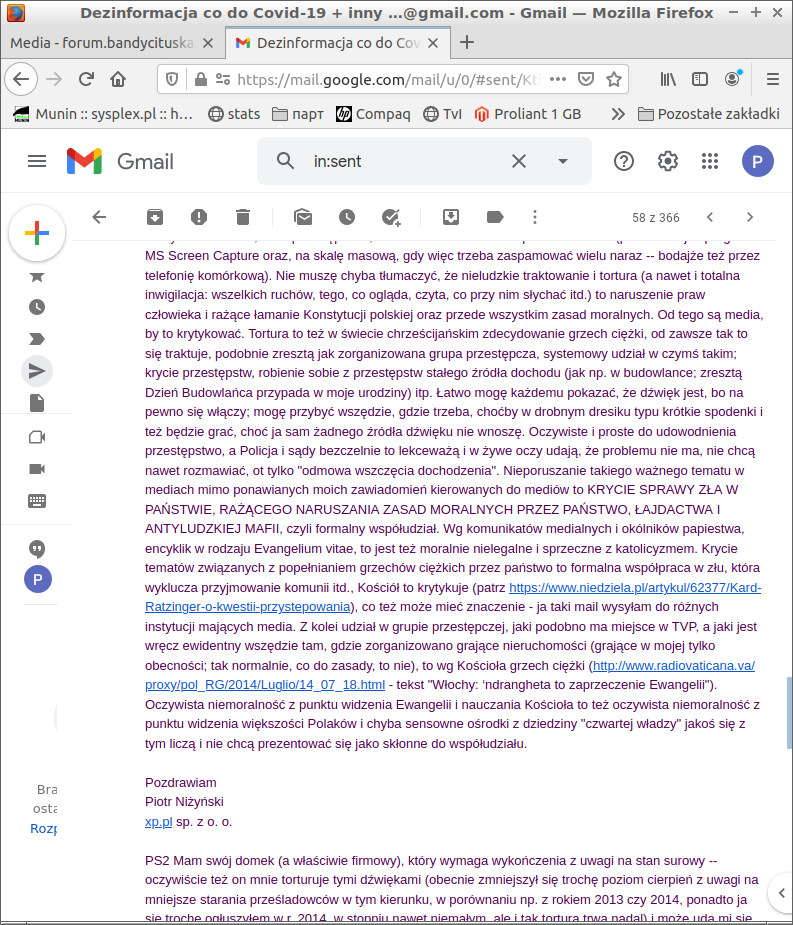Reload the current page
This screenshot has width=793, height=925.
click(x=86, y=78)
